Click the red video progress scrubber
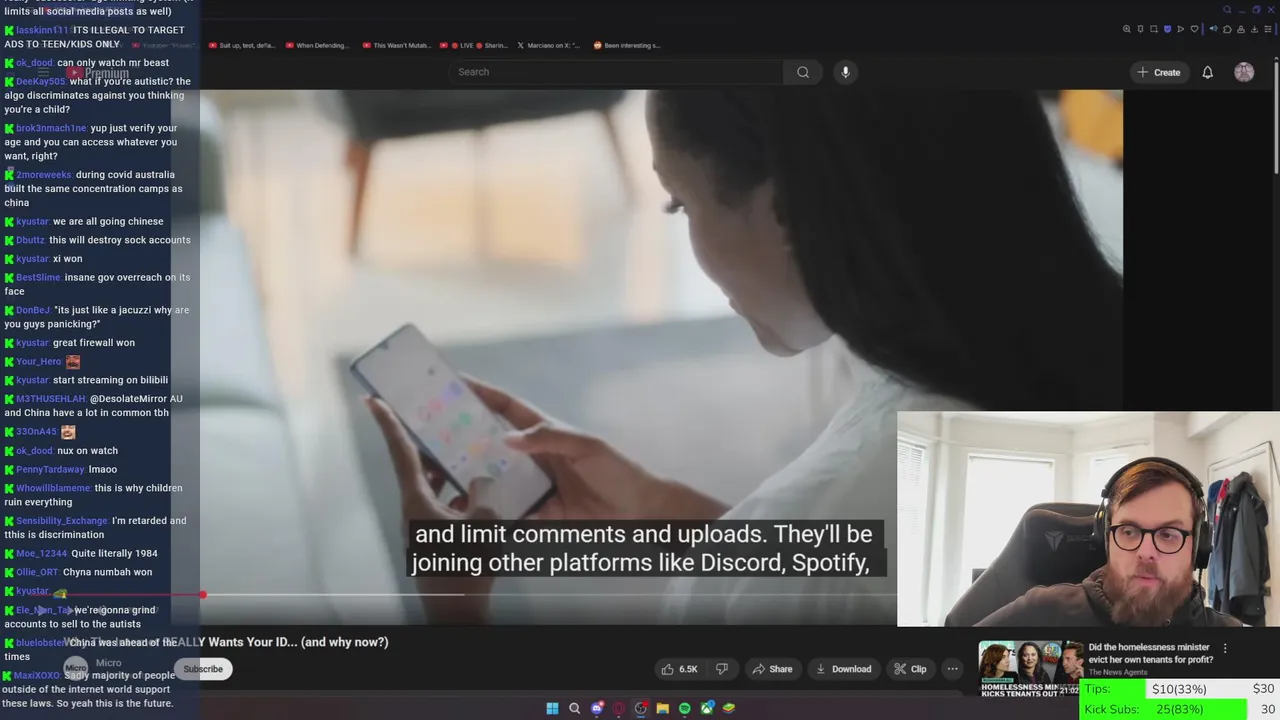The width and height of the screenshot is (1280, 720). click(x=203, y=595)
